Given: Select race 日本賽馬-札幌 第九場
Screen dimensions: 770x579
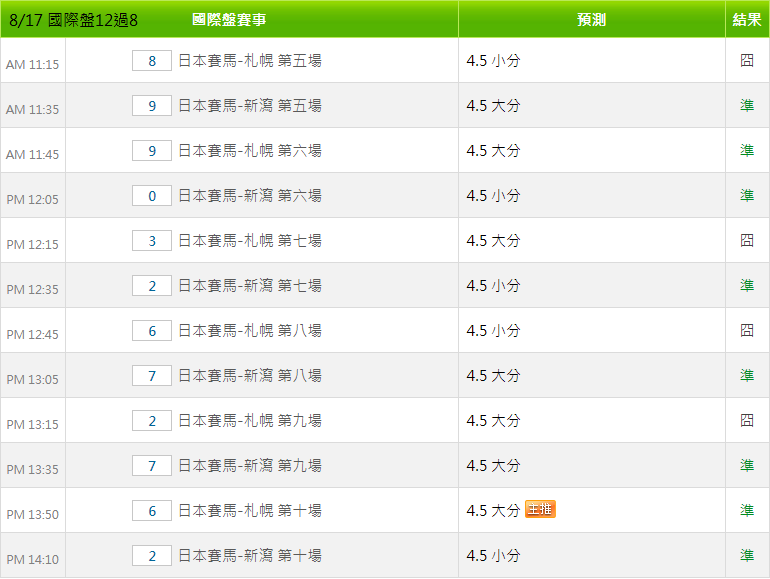Looking at the screenshot, I should pyautogui.click(x=250, y=421).
